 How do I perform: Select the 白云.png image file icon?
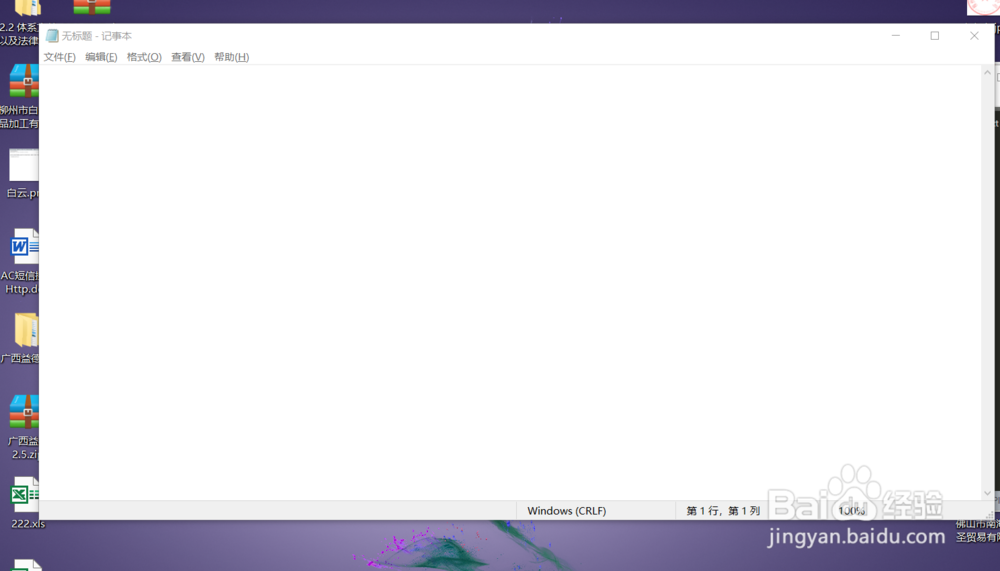point(23,172)
